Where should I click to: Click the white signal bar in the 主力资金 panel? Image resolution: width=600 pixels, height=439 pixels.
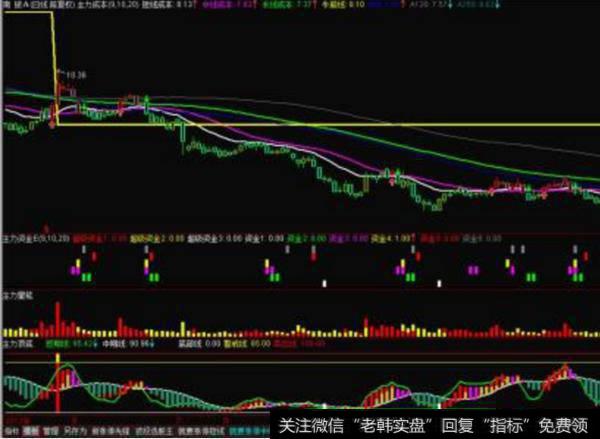[x=324, y=283]
